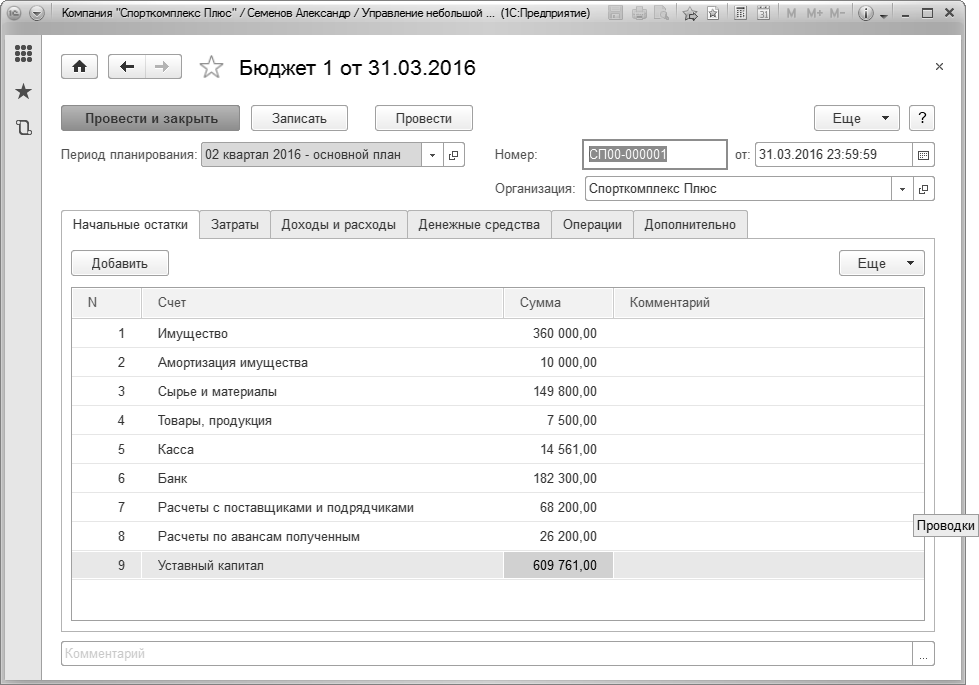
Task: Open history icon in left sidebar
Action: 23,128
